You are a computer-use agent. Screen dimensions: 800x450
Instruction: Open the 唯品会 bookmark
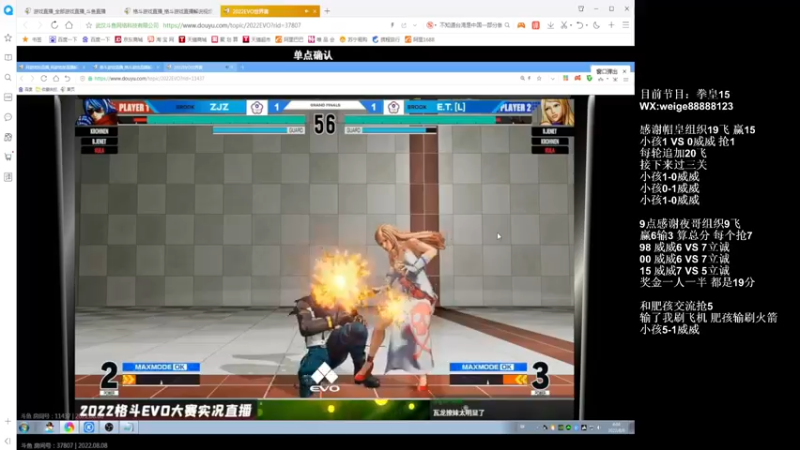[321, 39]
